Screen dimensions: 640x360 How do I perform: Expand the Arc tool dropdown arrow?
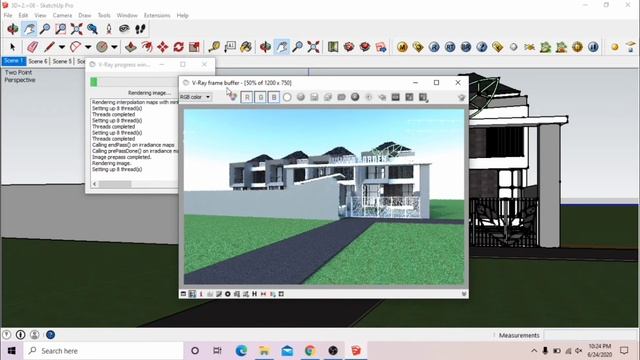[x=88, y=47]
